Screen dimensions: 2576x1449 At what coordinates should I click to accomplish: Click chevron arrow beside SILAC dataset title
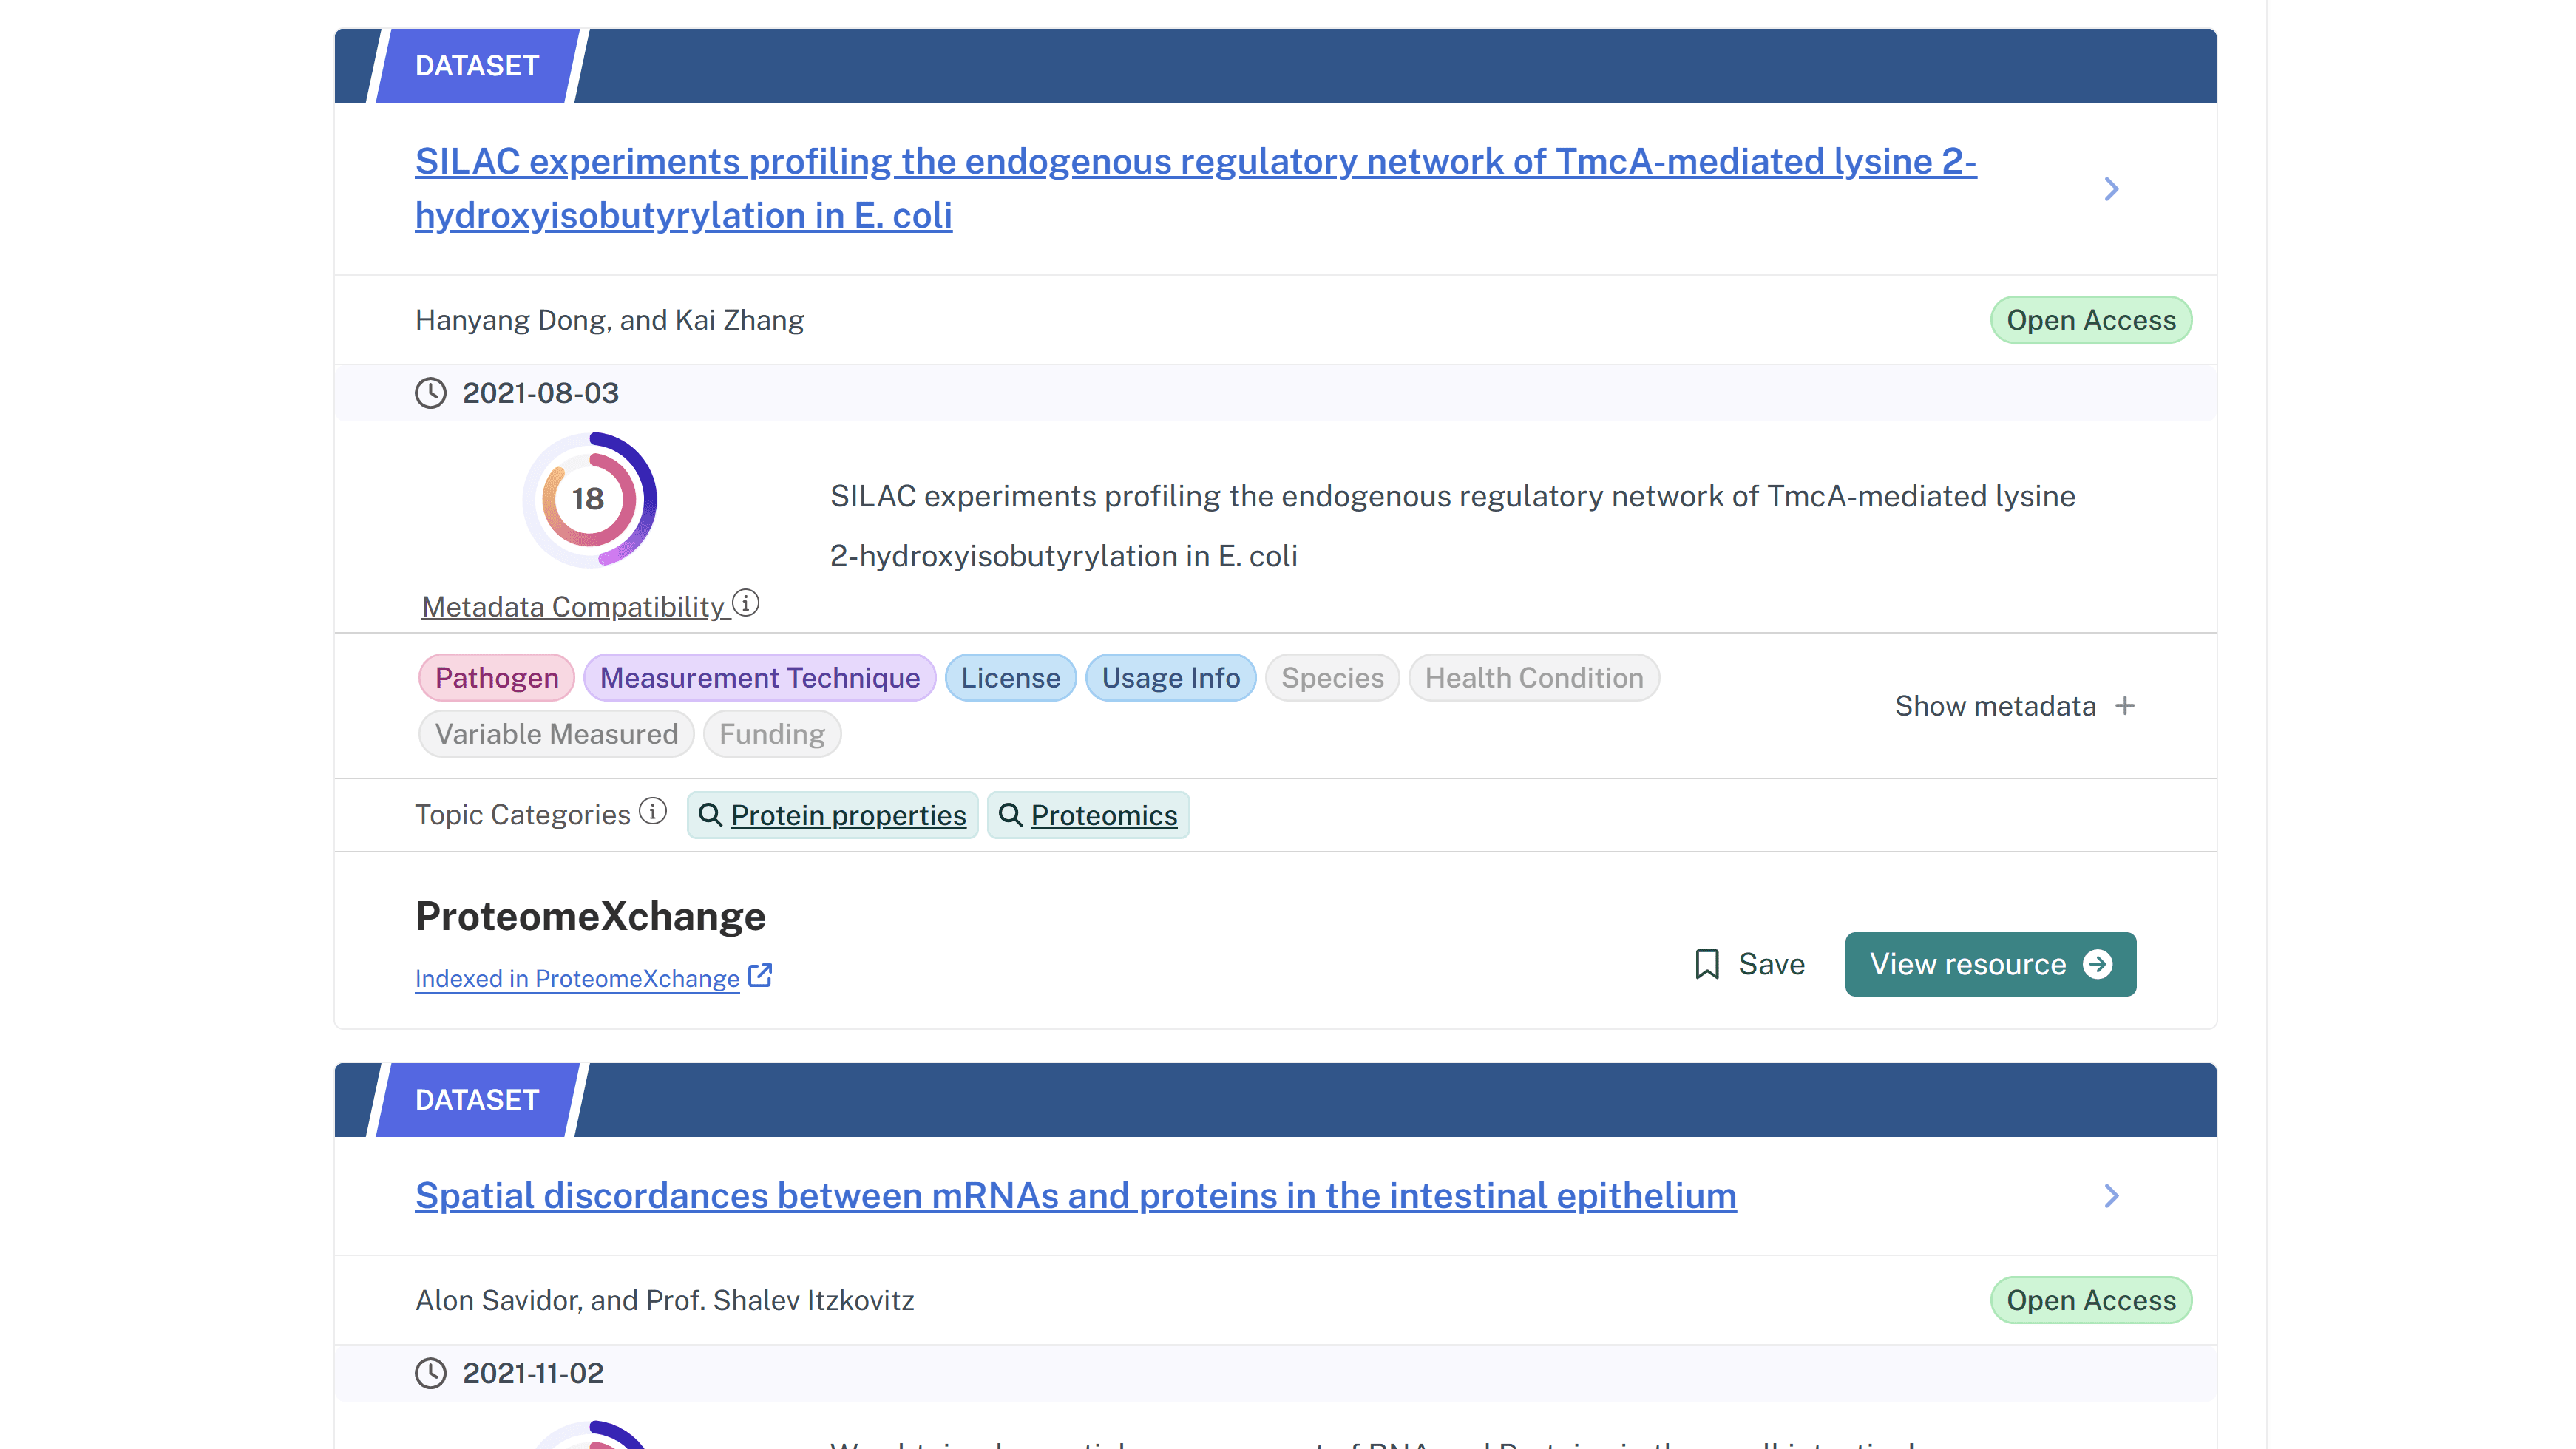click(2111, 189)
